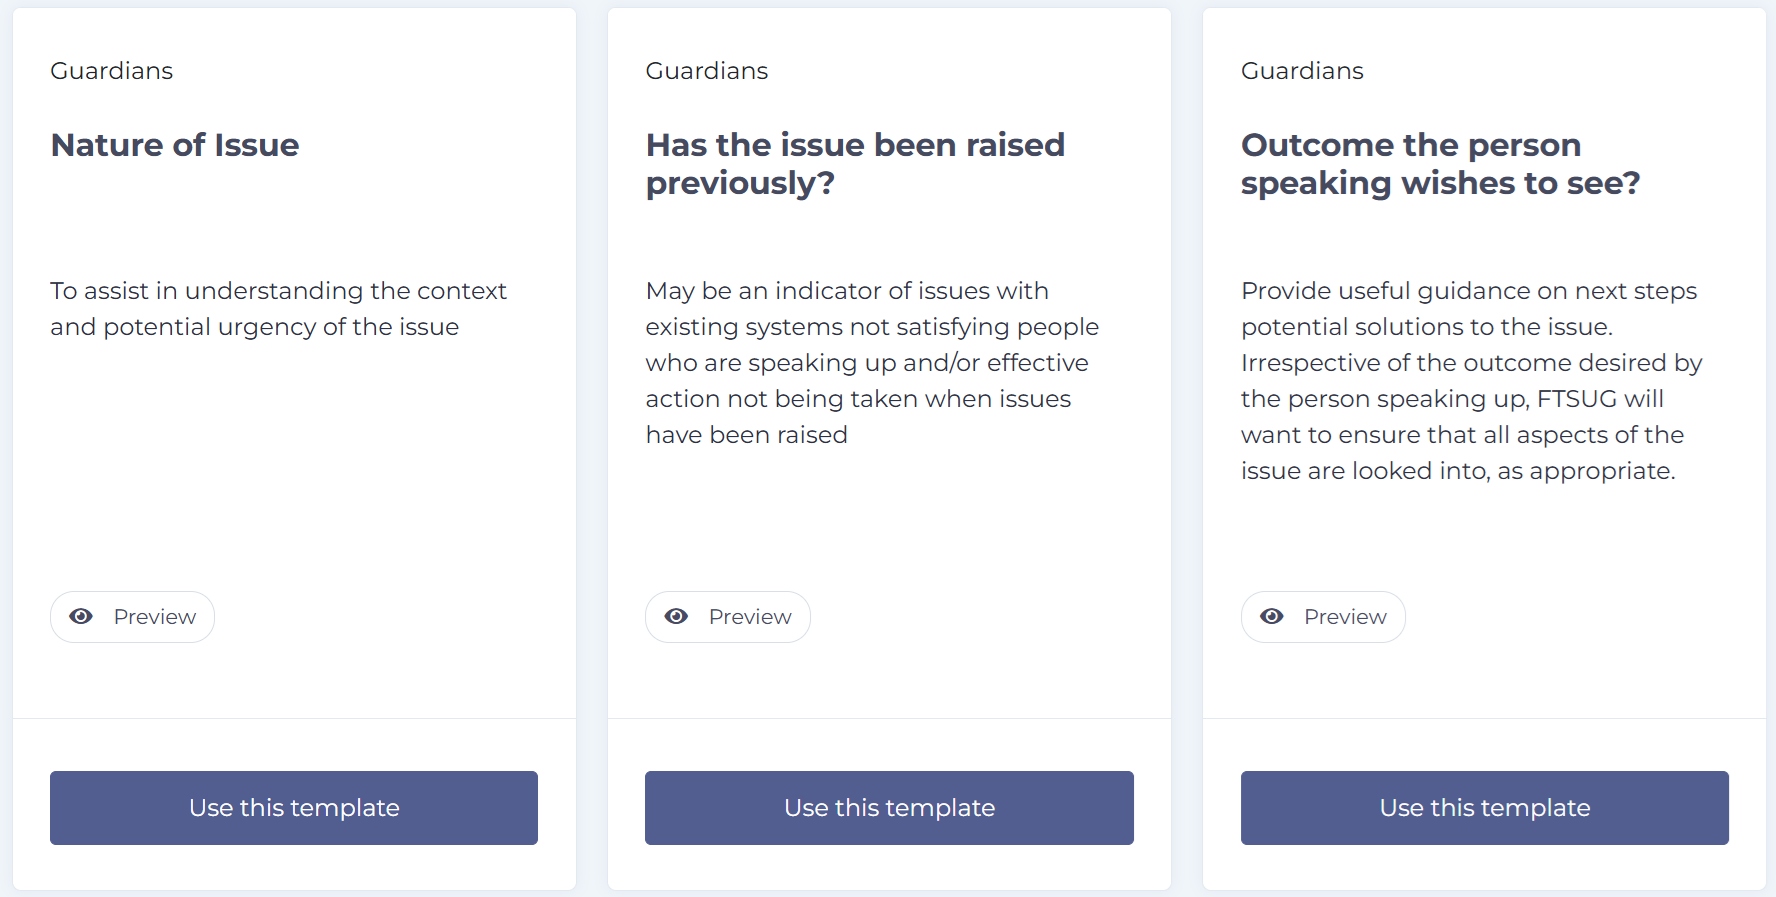Open the Nature of Issue heading
Image resolution: width=1776 pixels, height=897 pixels.
tap(175, 145)
